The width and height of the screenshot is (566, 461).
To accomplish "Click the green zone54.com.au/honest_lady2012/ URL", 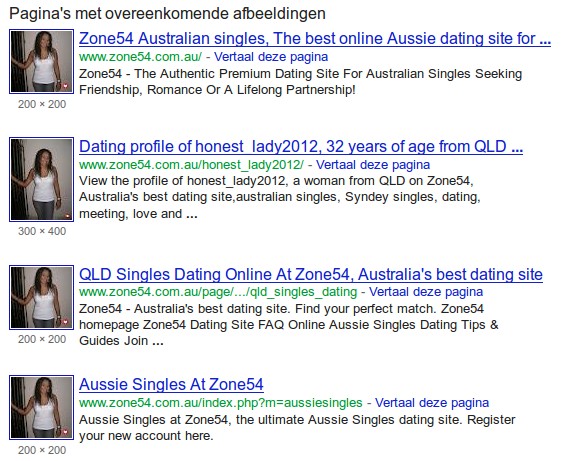I will pos(192,165).
